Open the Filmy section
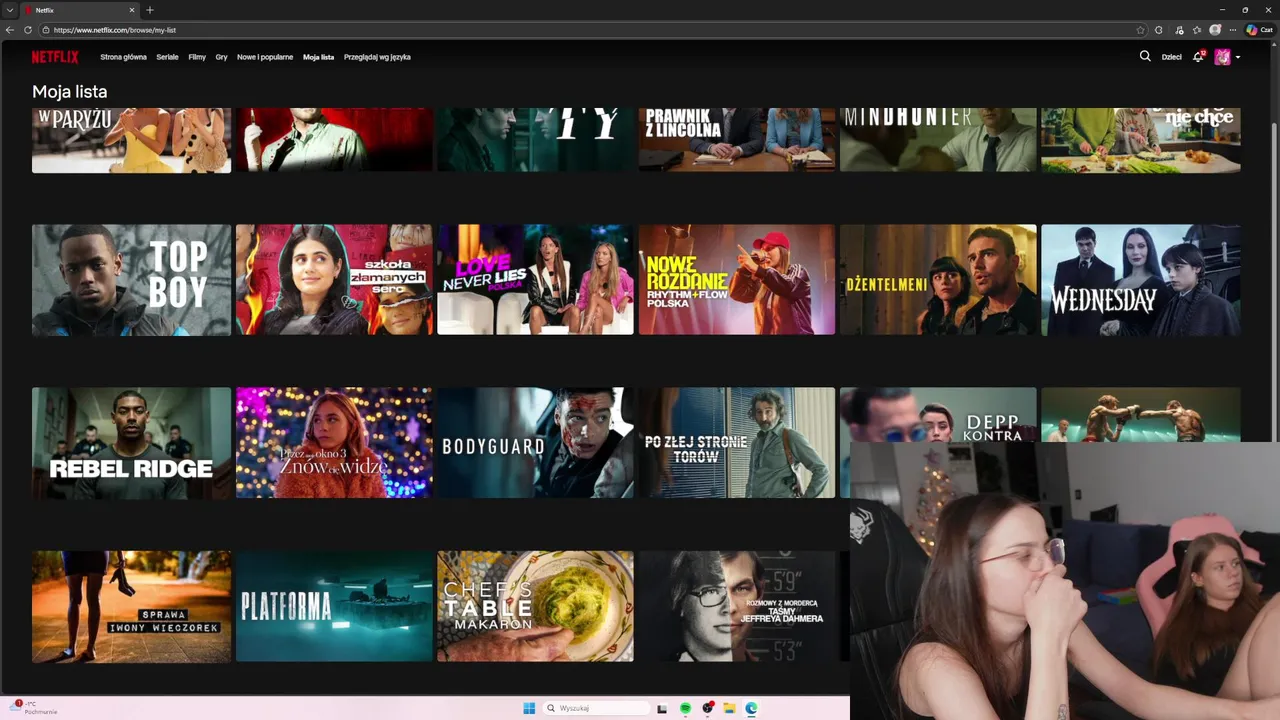The width and height of the screenshot is (1280, 720). [197, 57]
